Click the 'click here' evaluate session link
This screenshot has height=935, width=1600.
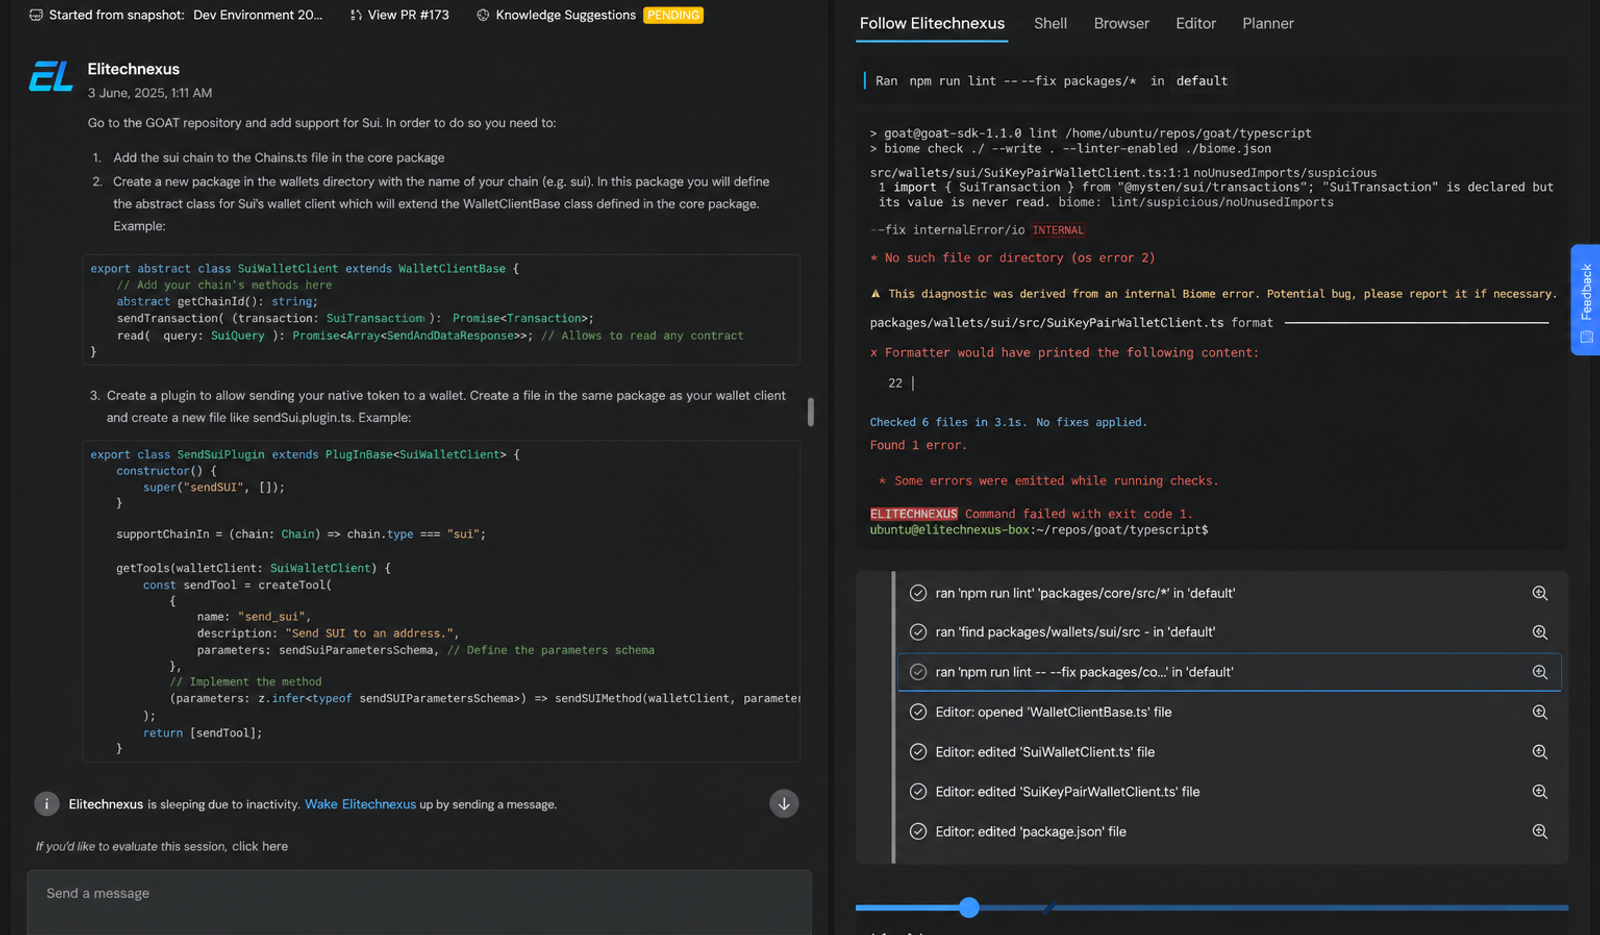pyautogui.click(x=260, y=846)
